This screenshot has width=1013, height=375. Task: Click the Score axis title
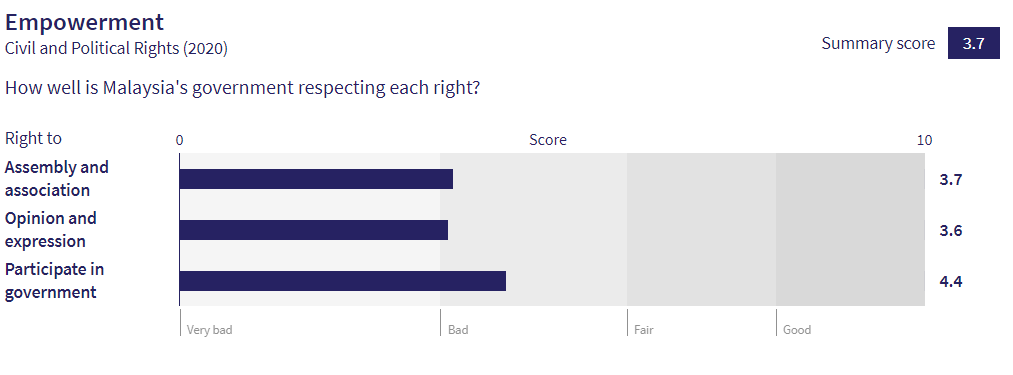(548, 140)
